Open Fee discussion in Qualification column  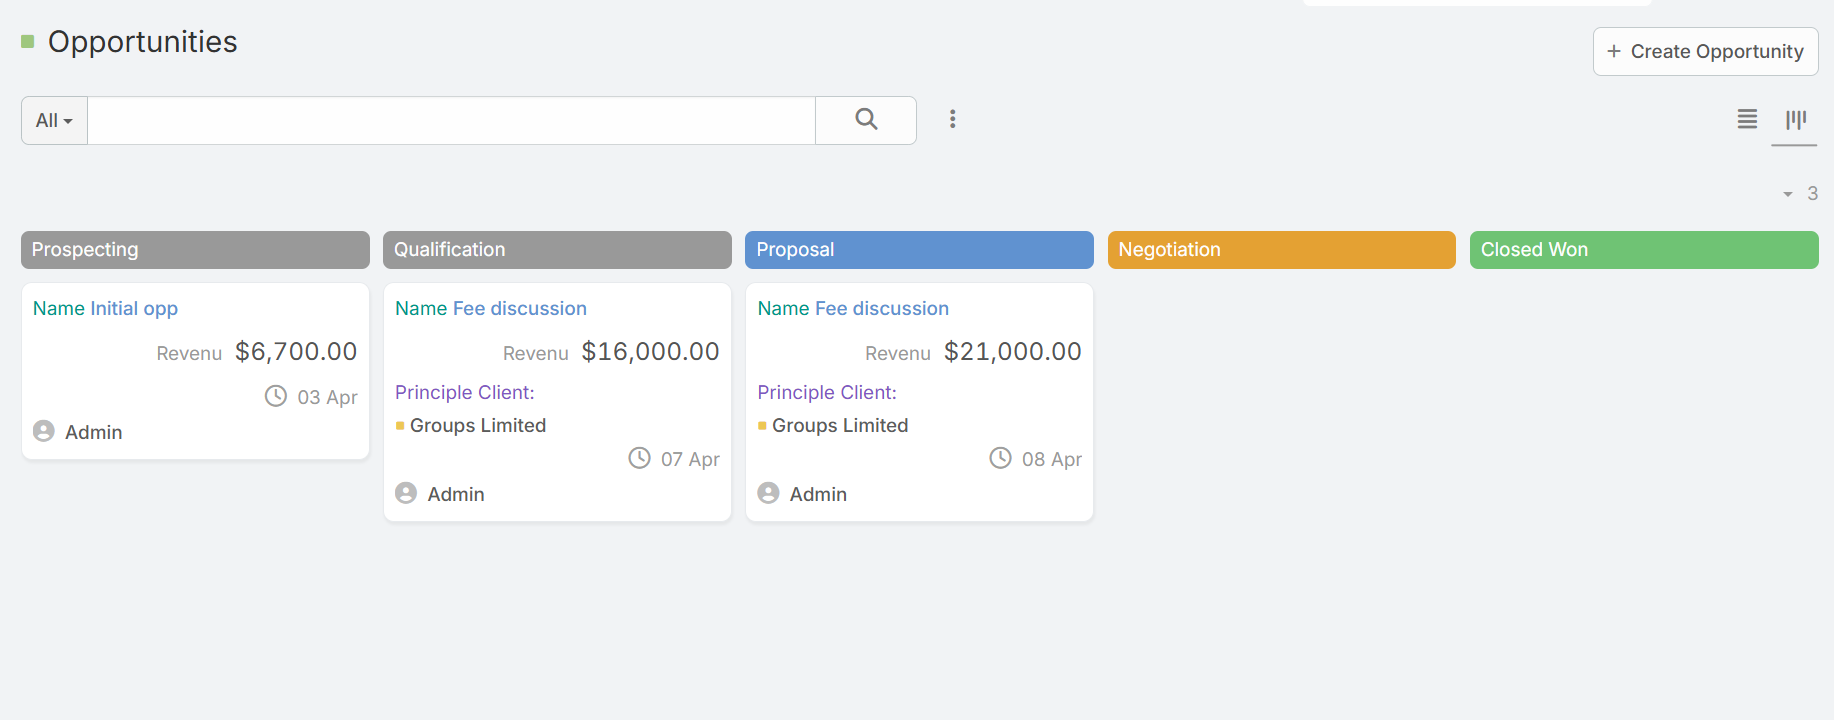coord(519,309)
